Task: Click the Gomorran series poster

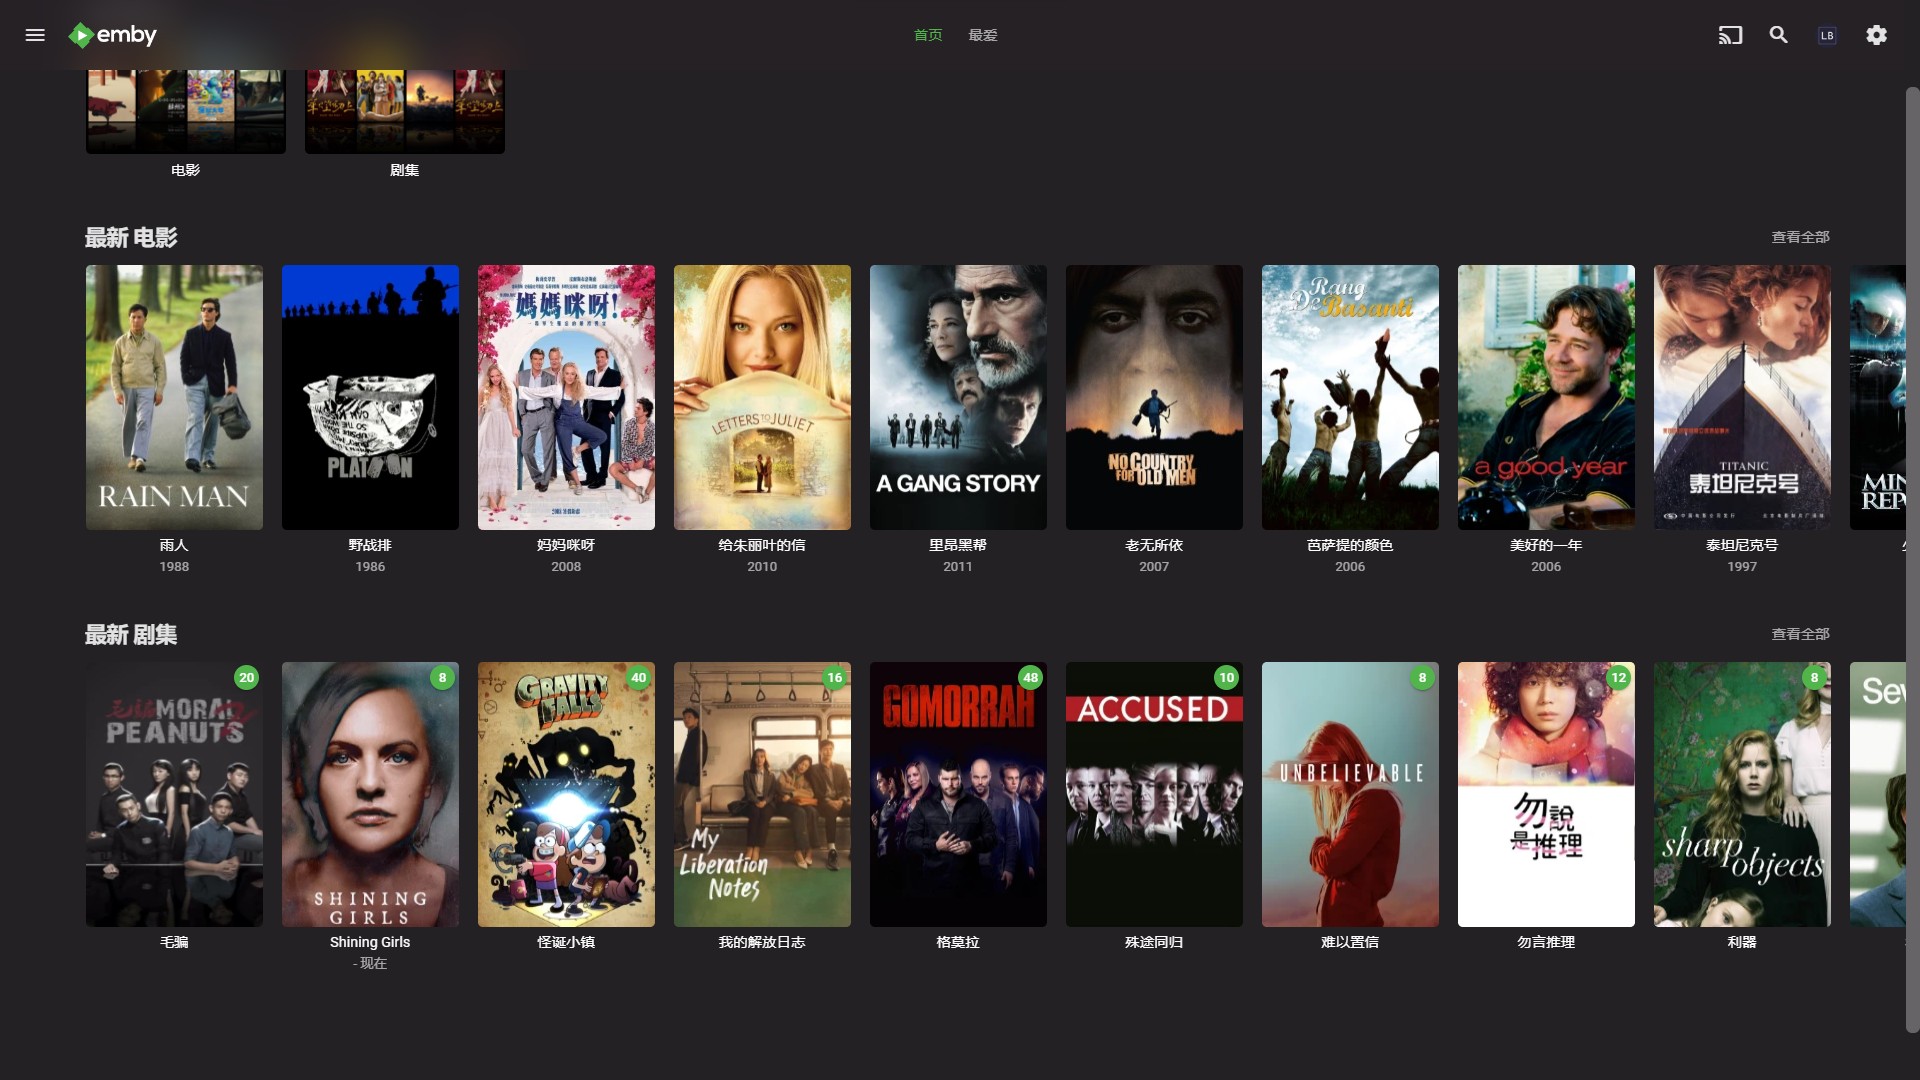Action: pos(957,794)
